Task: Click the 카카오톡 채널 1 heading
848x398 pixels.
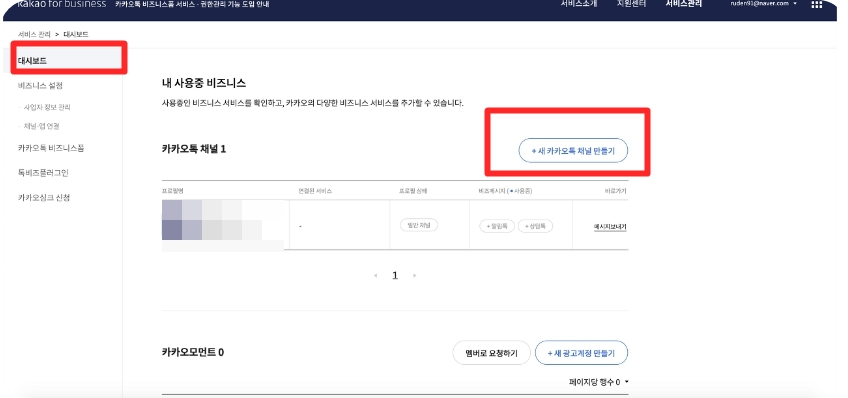Action: [x=194, y=149]
